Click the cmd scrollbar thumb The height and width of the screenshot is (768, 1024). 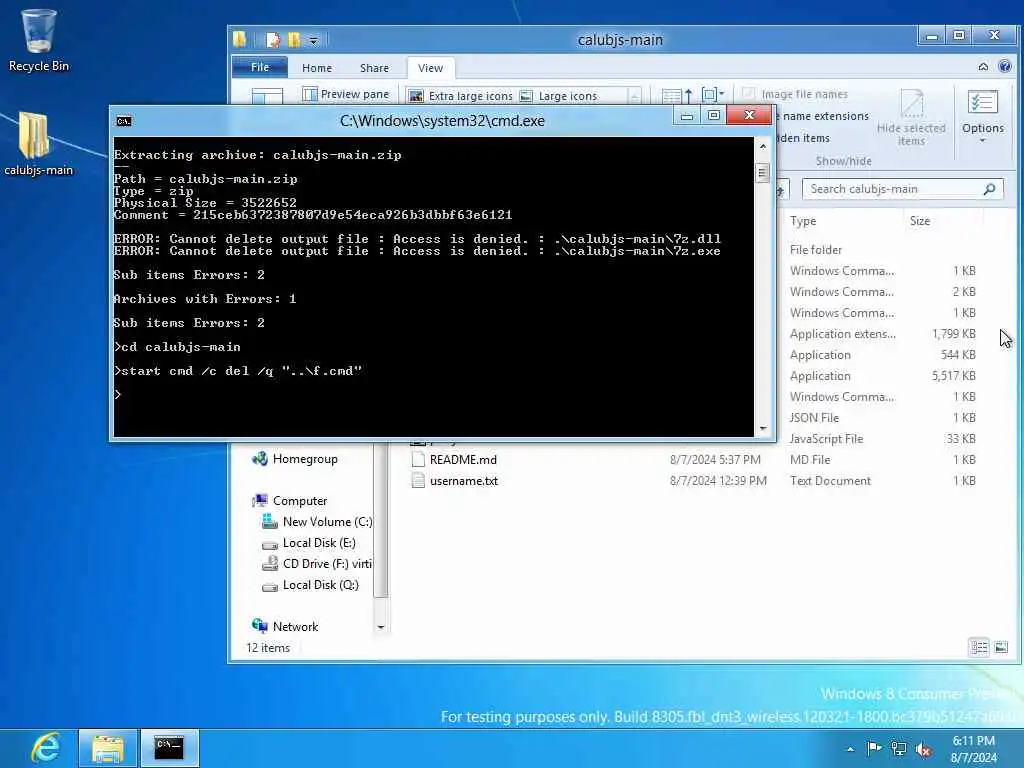click(762, 174)
